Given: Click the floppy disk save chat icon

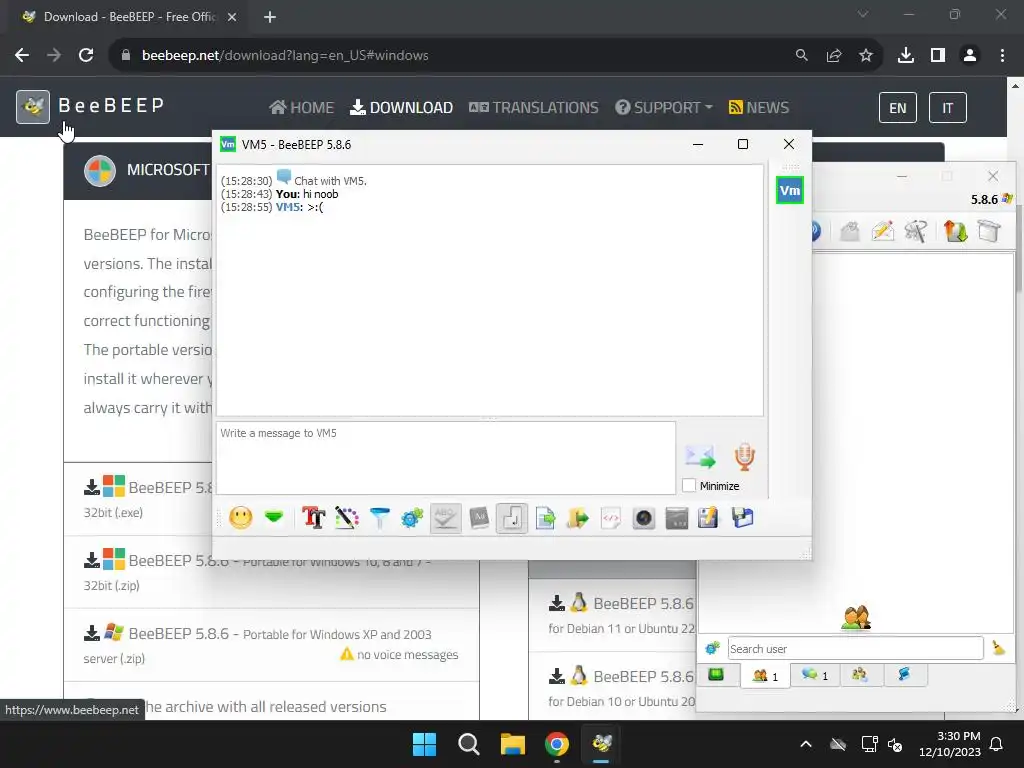Looking at the screenshot, I should coord(743,518).
